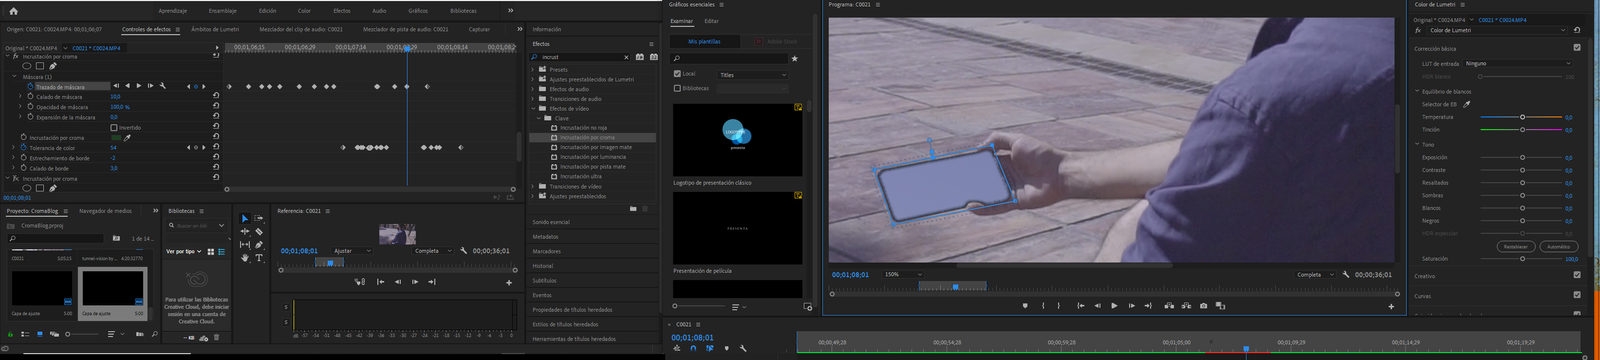
Task: Click pen mask tool under first Incrustación por croma
Action: click(52, 66)
